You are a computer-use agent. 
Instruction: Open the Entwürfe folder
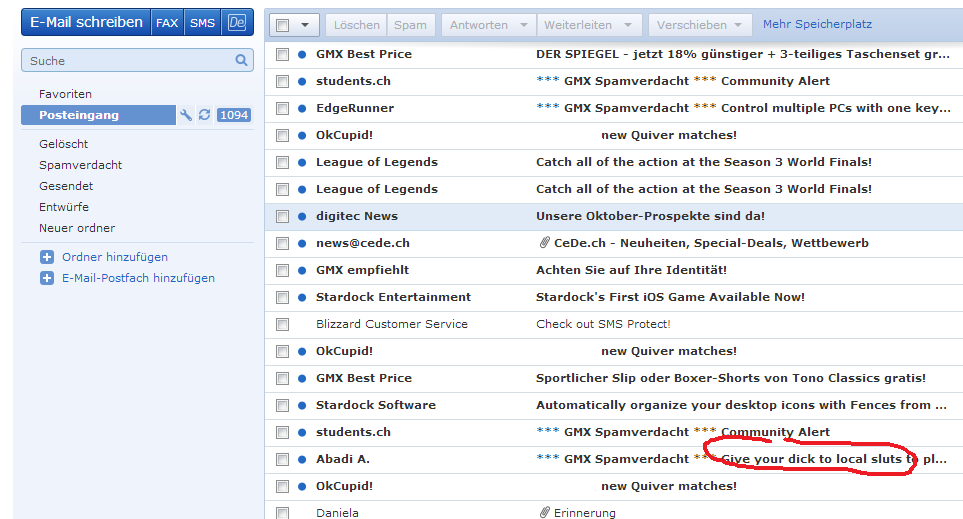point(64,206)
